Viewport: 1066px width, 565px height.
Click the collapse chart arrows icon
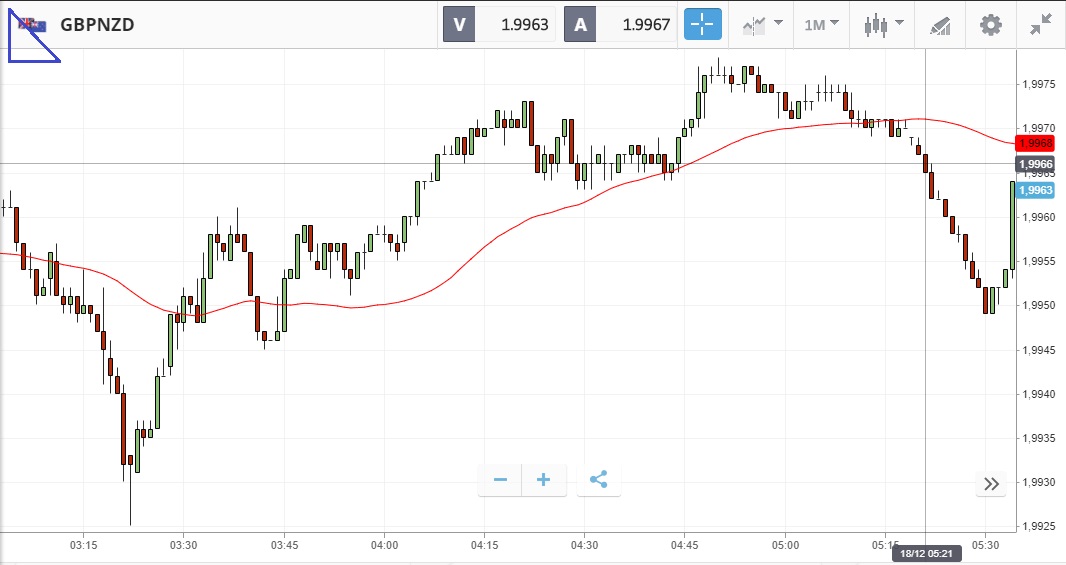(1040, 24)
